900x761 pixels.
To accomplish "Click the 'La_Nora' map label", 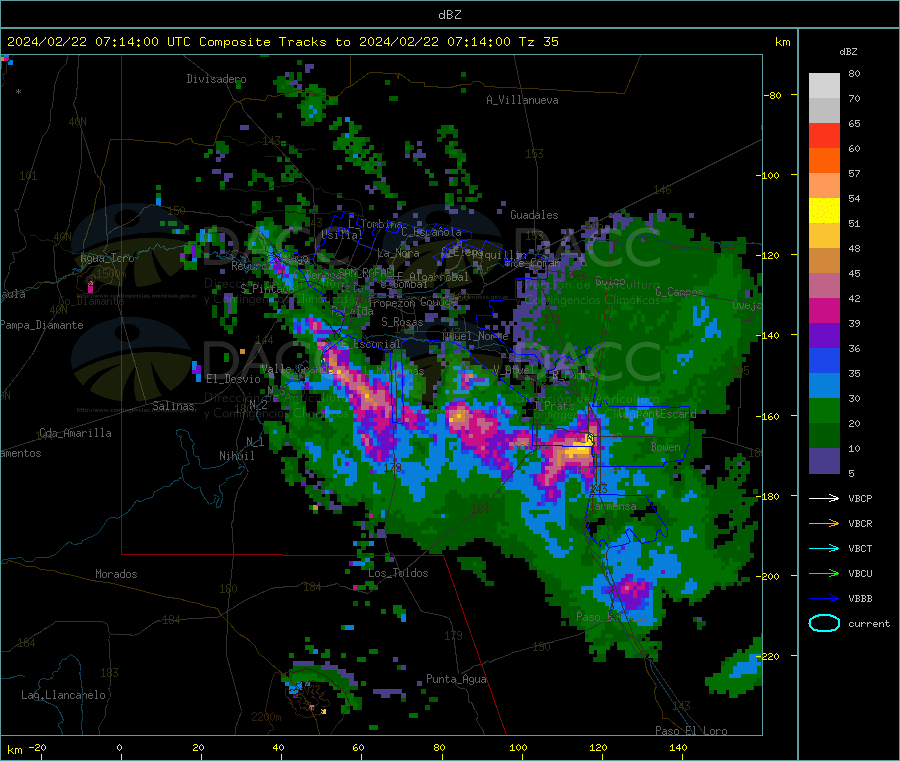I will 398,253.
